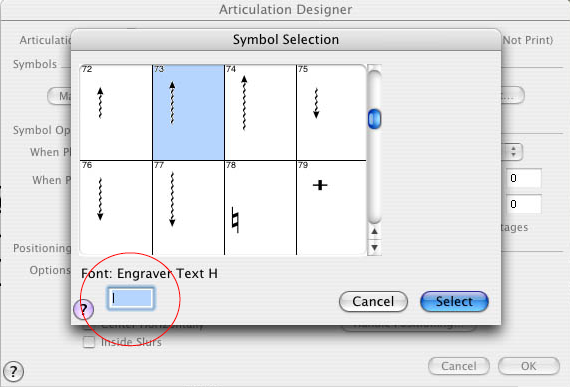Click the symbol number input field
The image size is (570, 387).
click(x=131, y=298)
